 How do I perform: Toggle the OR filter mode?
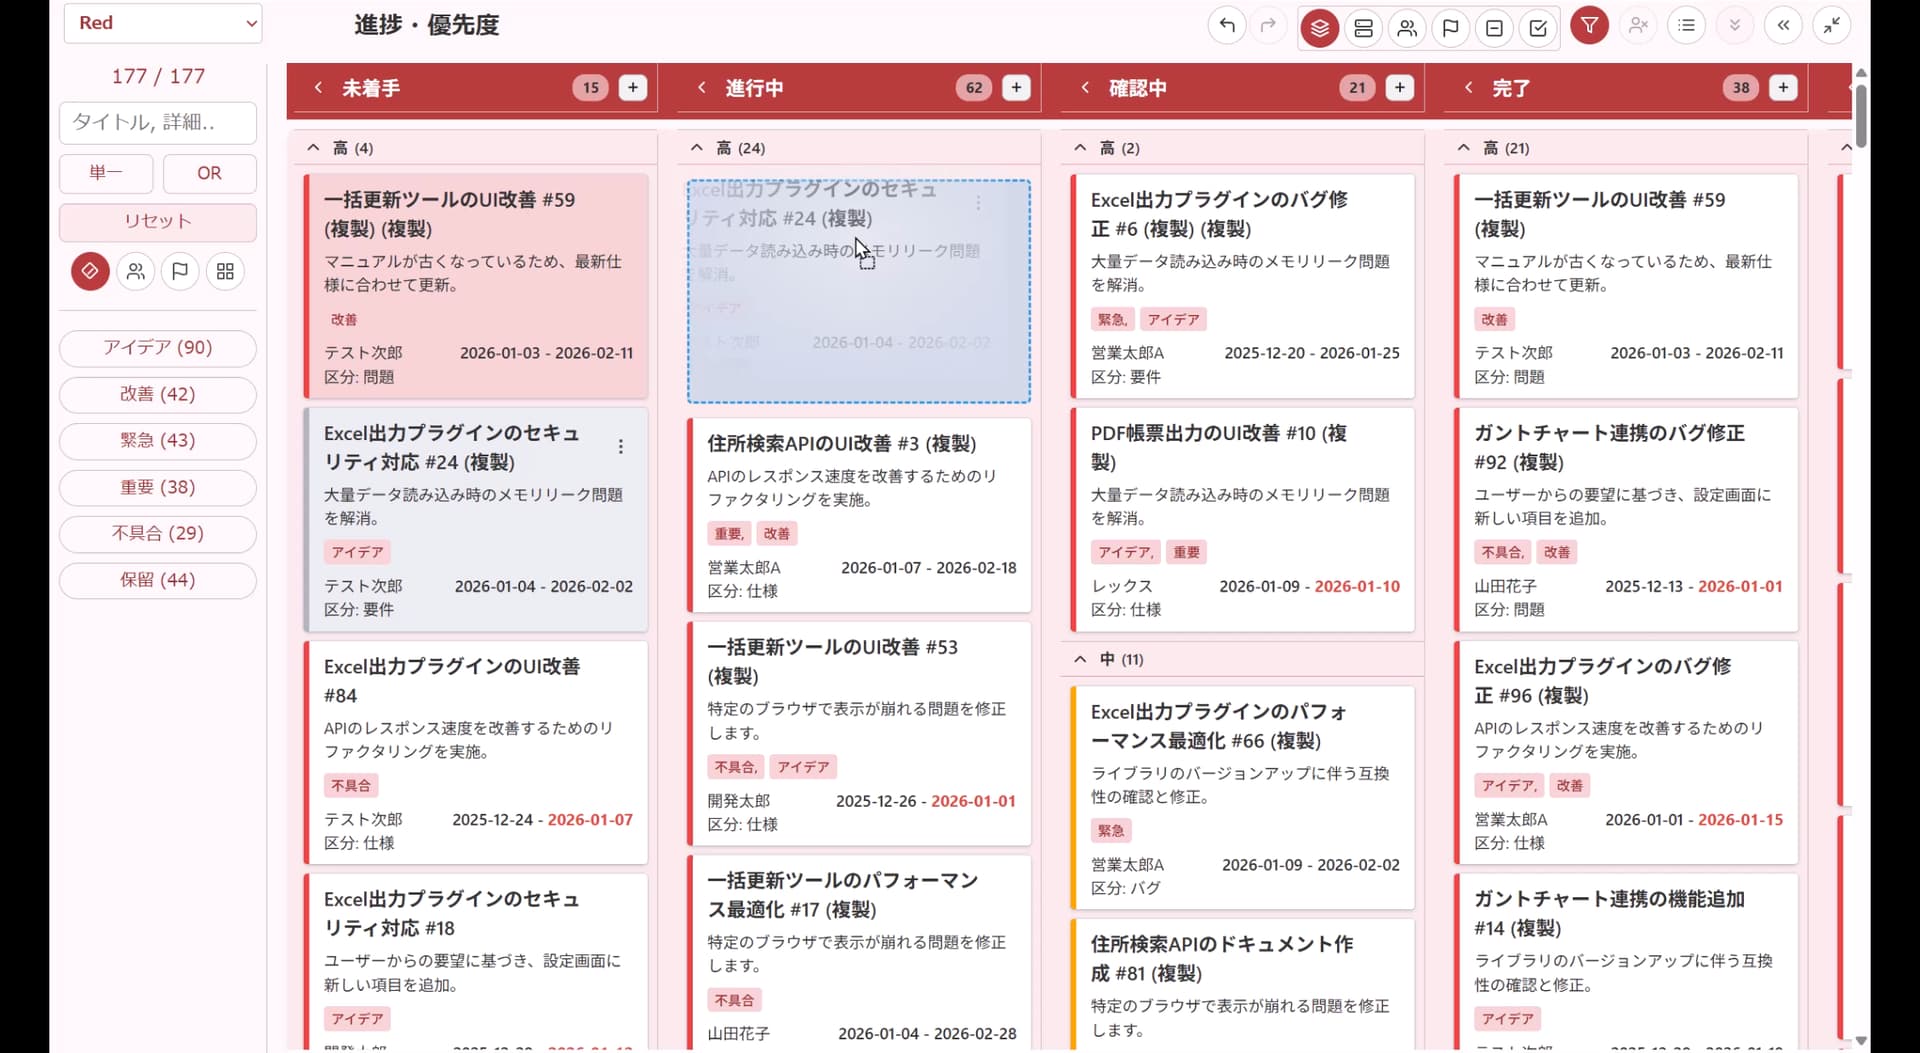209,173
